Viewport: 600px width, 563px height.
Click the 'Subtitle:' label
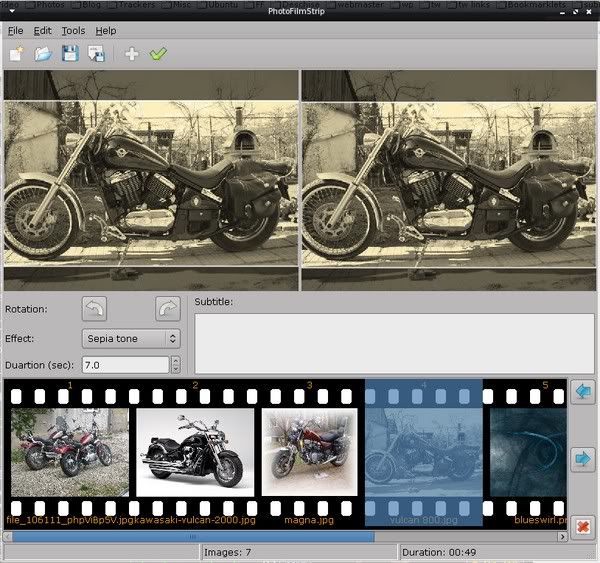point(214,302)
